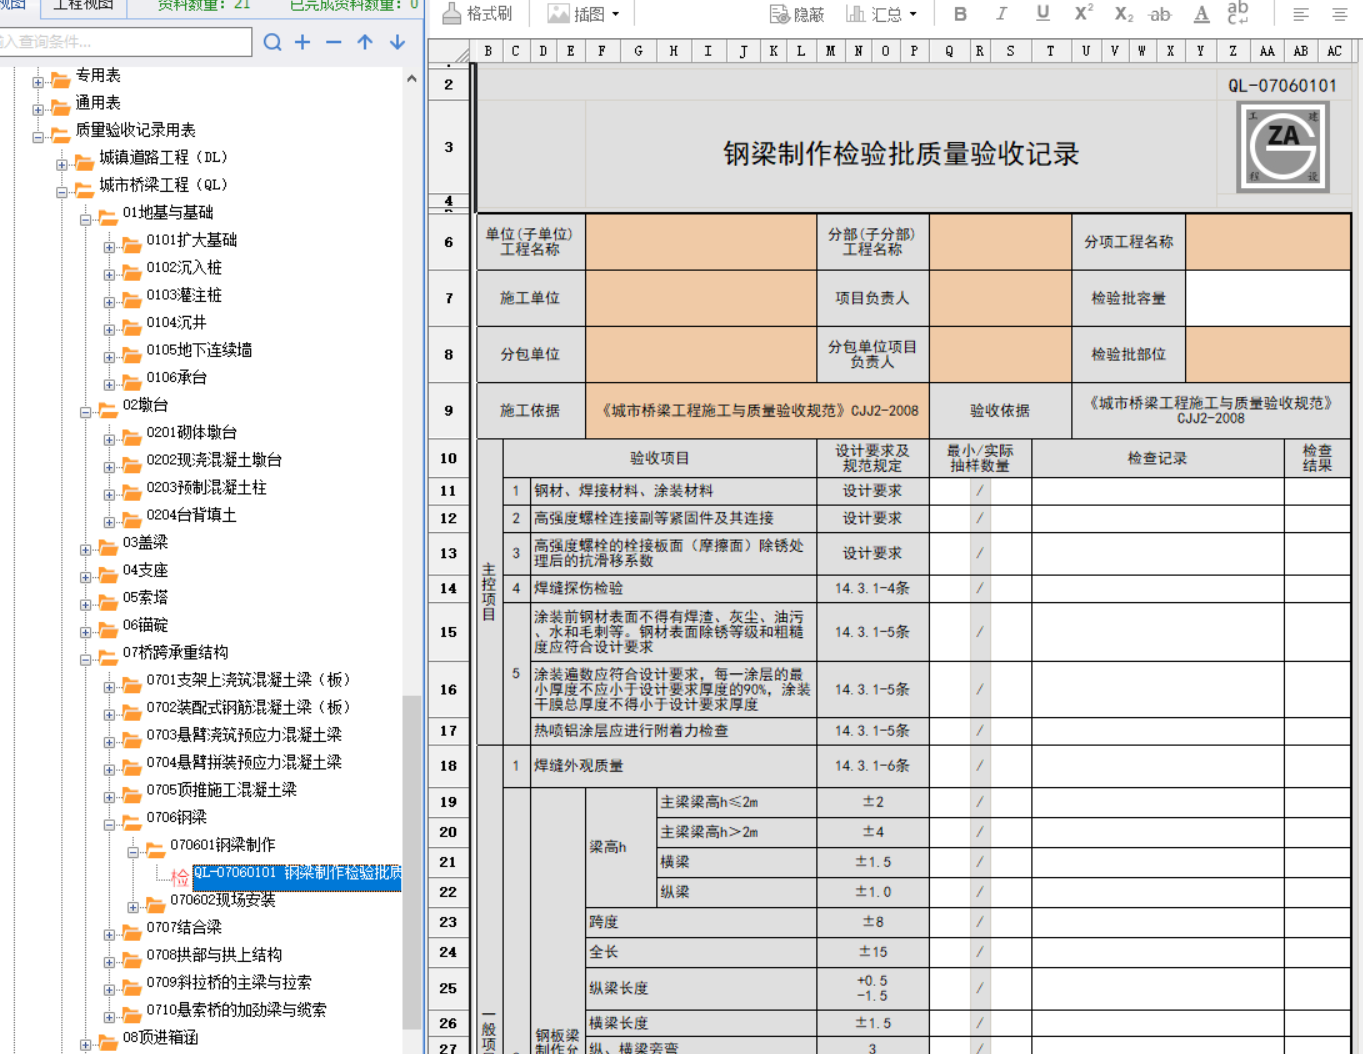
Task: Select 0104沉井 in the tree
Action: click(176, 322)
